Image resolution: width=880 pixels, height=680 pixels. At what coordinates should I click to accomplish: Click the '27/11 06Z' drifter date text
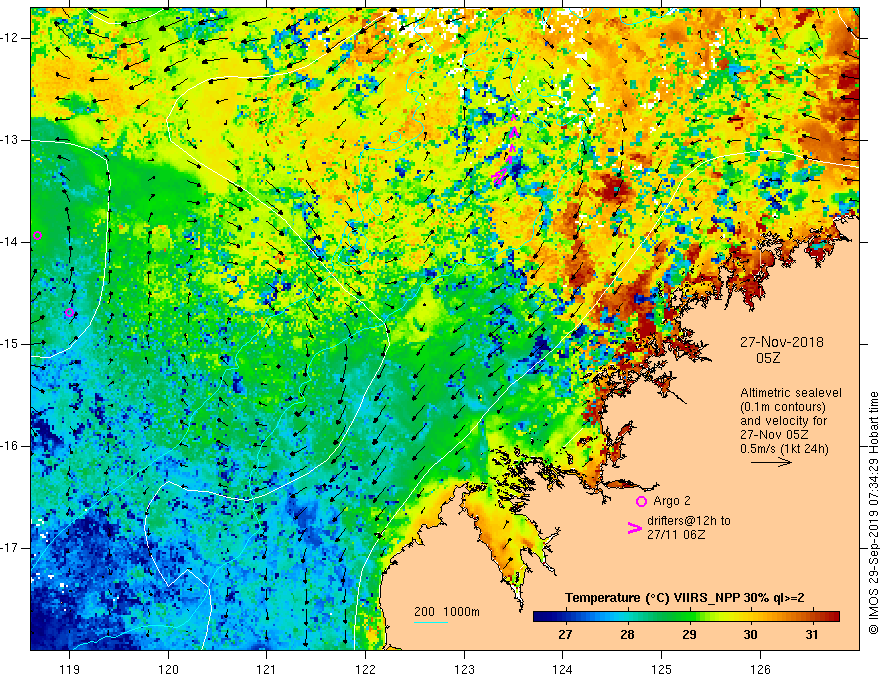tap(676, 535)
